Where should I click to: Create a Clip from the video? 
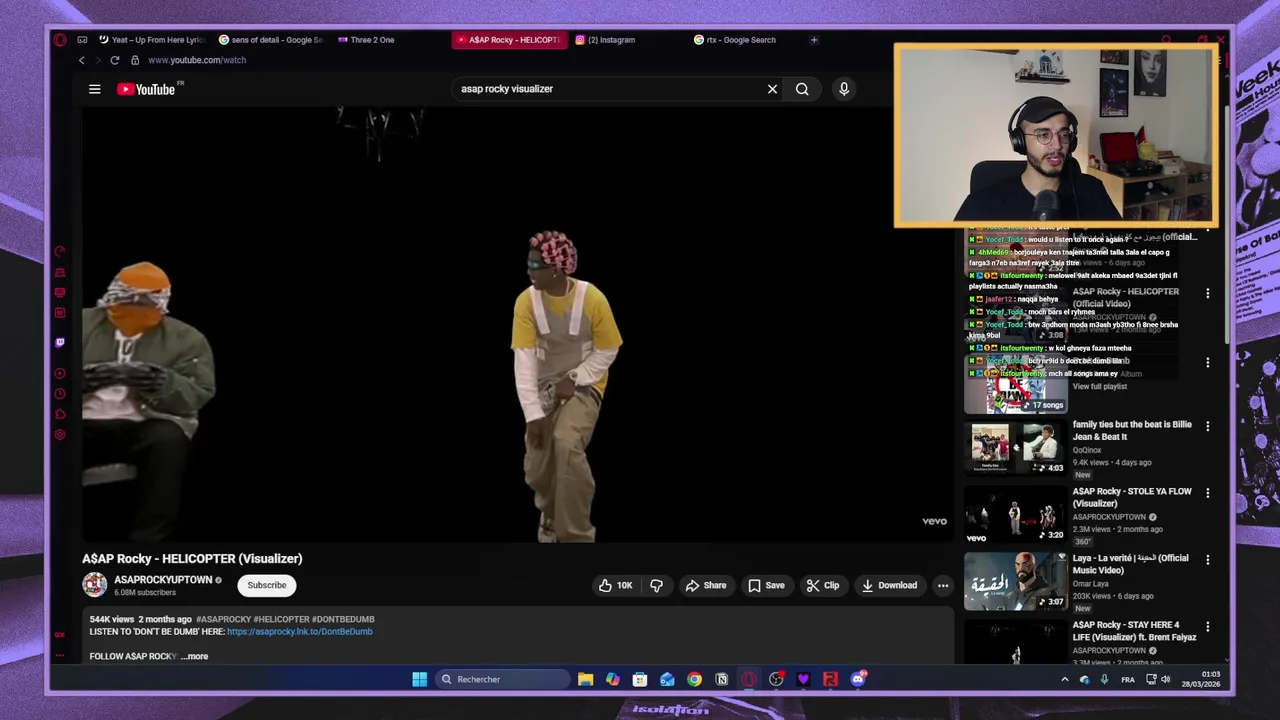pos(823,585)
